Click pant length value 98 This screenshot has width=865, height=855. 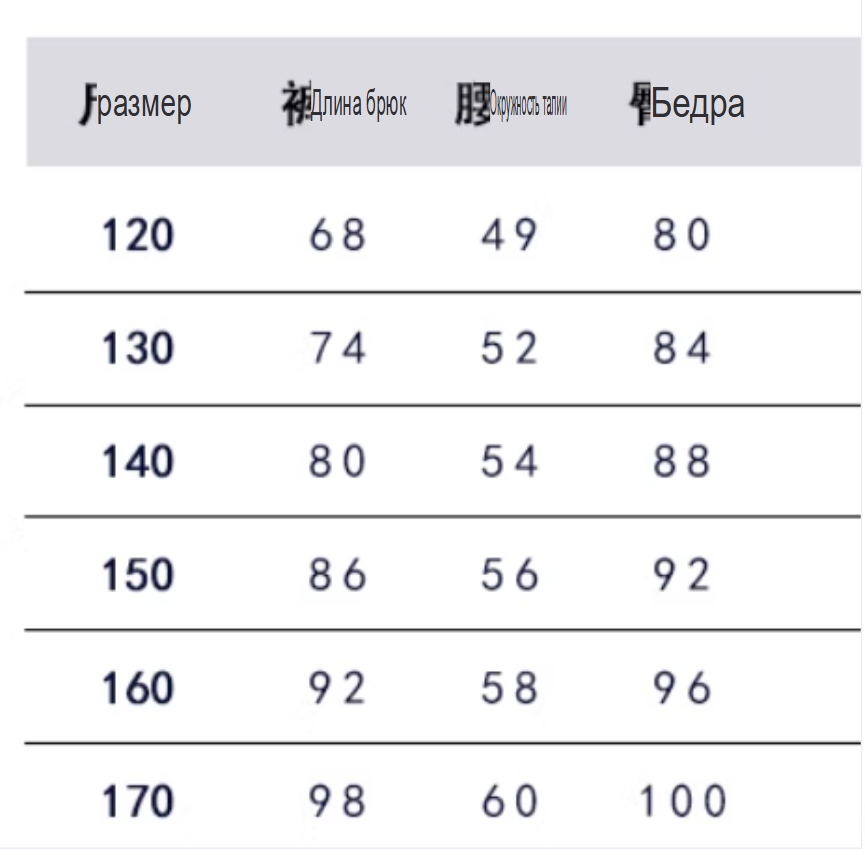click(338, 800)
